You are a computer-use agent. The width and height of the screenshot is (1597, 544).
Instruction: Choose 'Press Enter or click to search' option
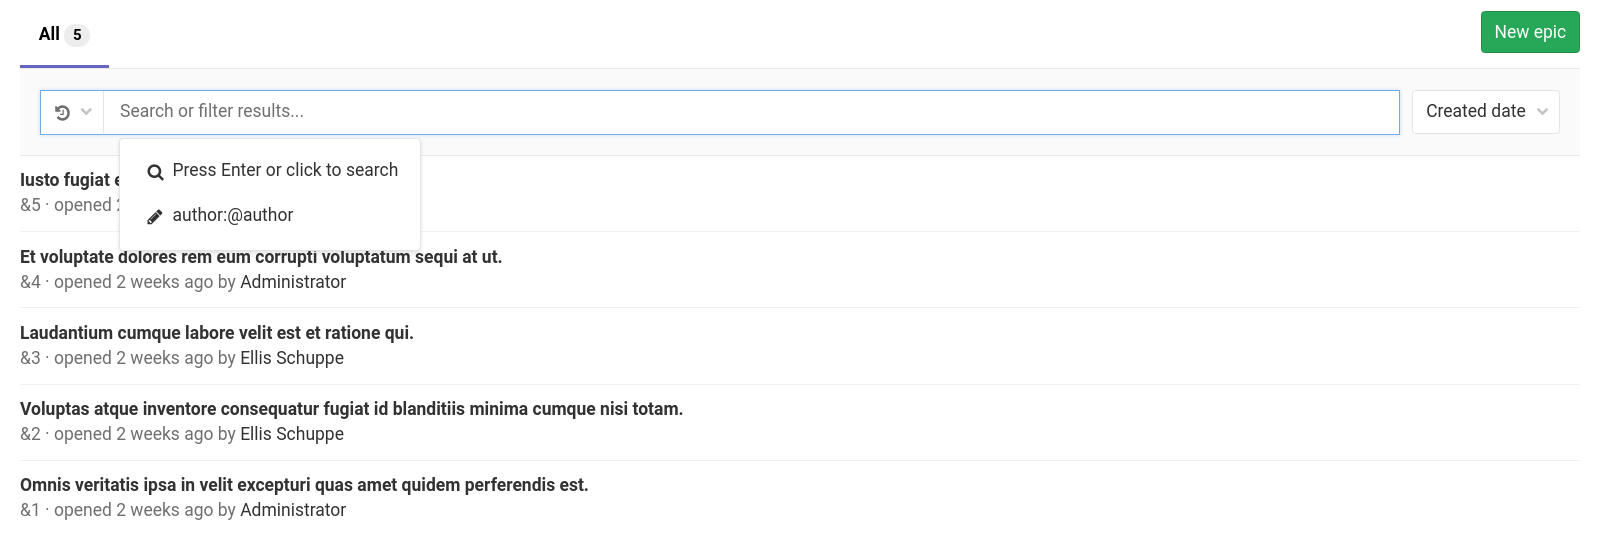point(285,171)
